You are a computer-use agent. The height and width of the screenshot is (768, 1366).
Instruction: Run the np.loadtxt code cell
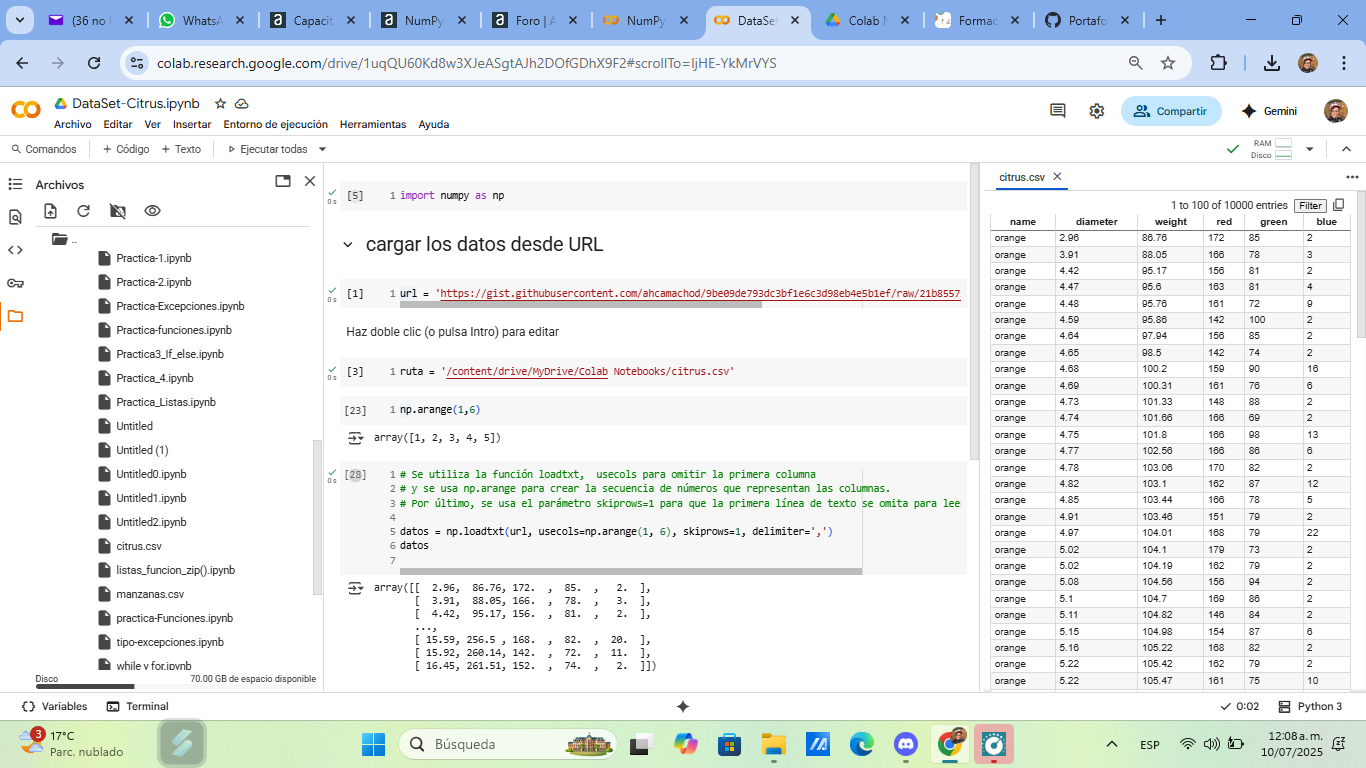(x=354, y=474)
